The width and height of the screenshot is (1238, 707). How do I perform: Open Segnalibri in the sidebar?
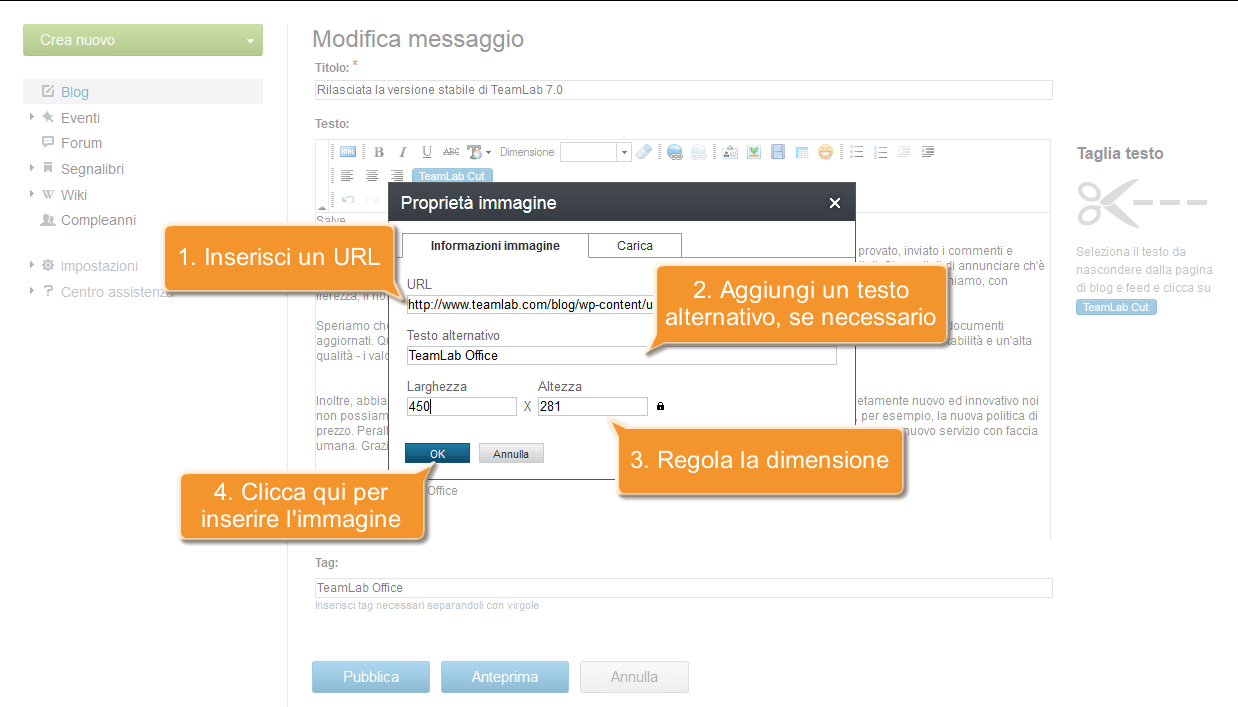92,169
